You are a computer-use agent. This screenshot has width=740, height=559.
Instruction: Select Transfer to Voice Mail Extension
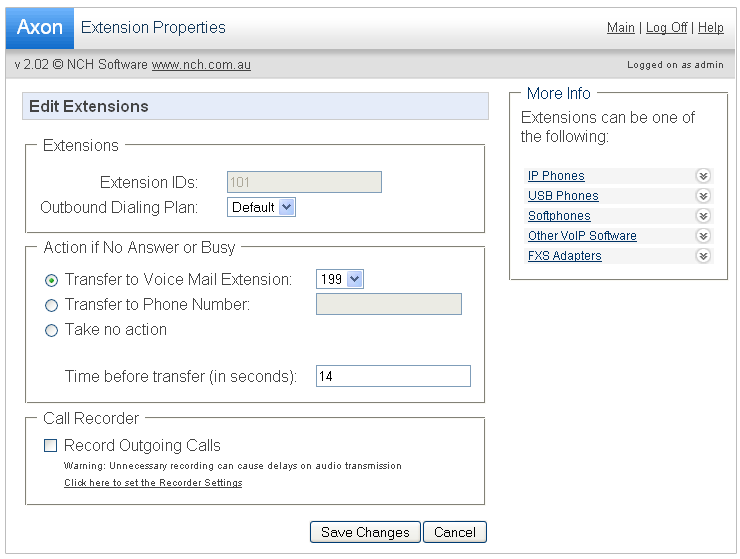[x=52, y=280]
